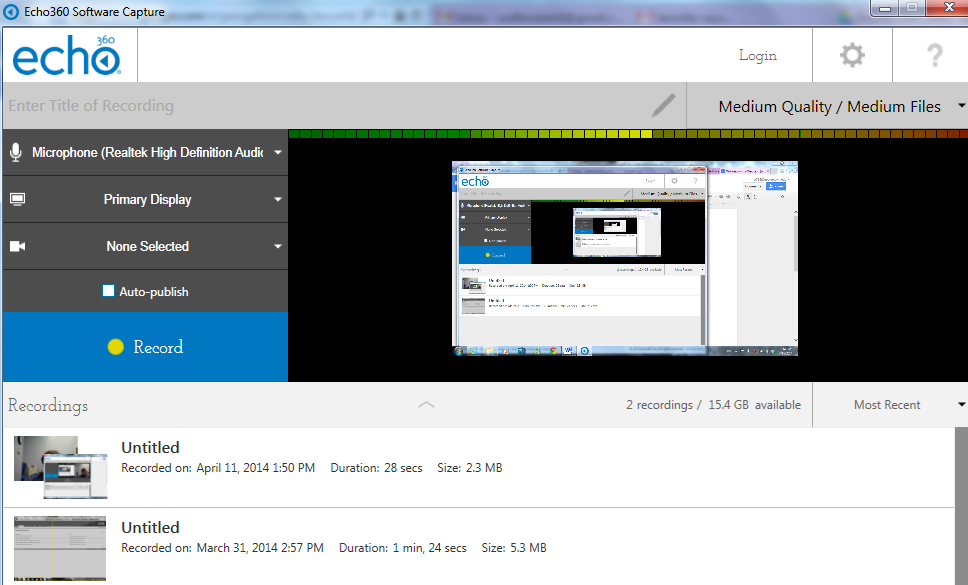Open the None Selected camera dropdown
The width and height of the screenshot is (968, 585).
(145, 246)
